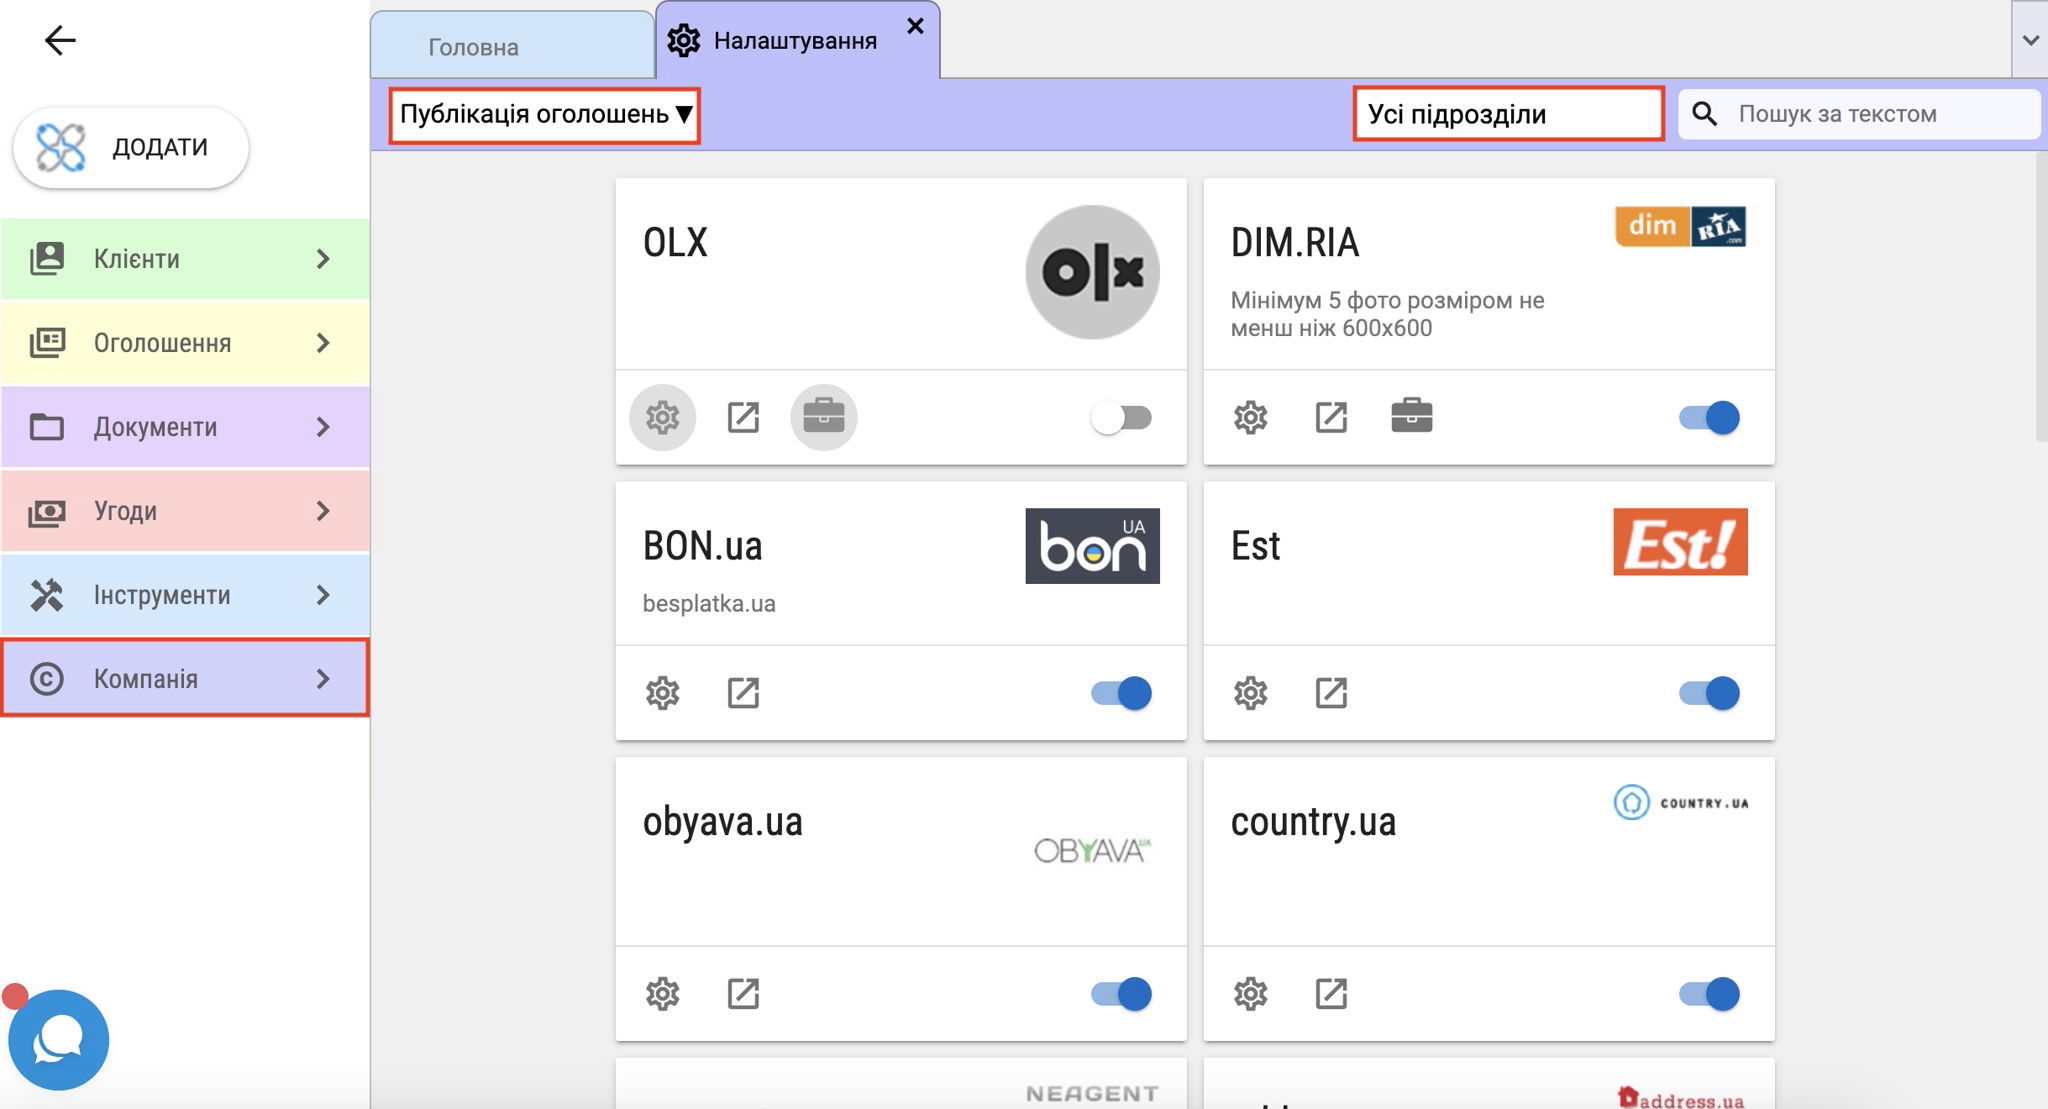2048x1109 pixels.
Task: Open BON.ua settings gear
Action: [x=662, y=693]
